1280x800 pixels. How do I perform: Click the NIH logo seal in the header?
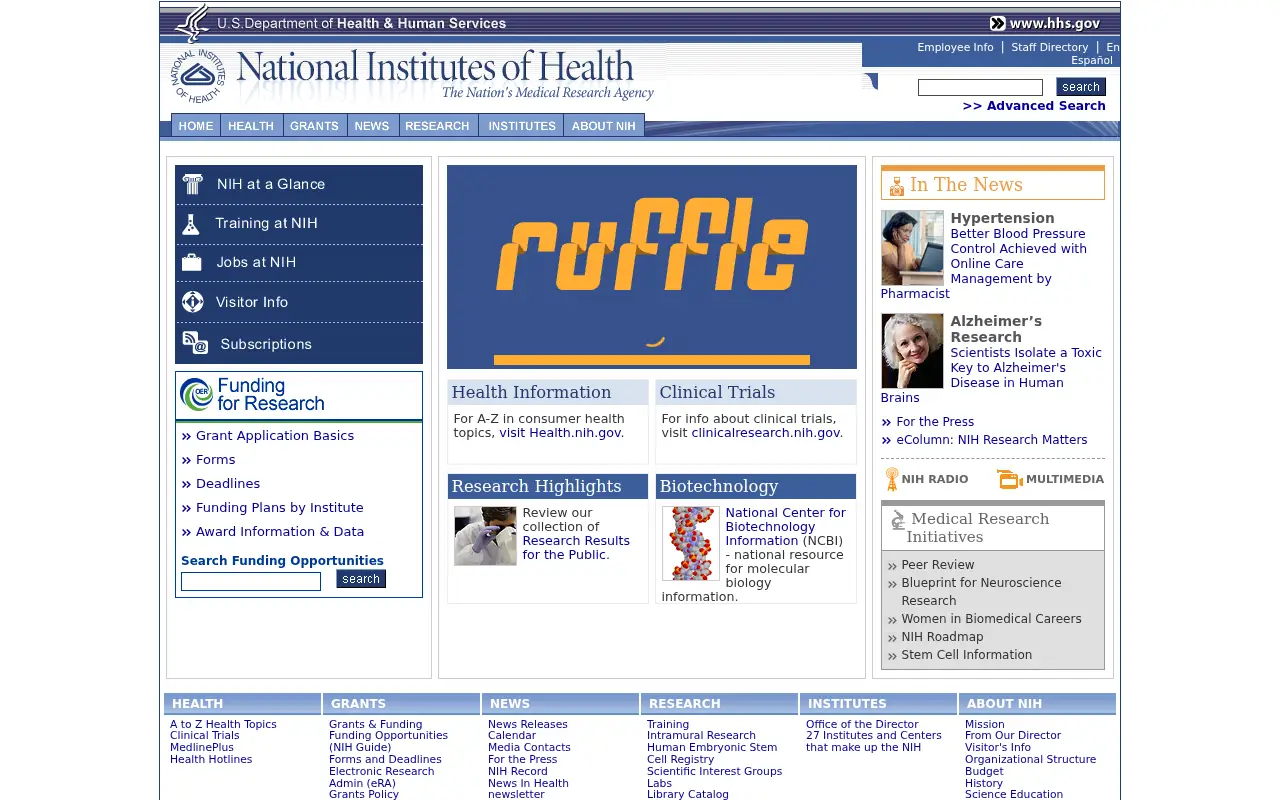click(197, 76)
